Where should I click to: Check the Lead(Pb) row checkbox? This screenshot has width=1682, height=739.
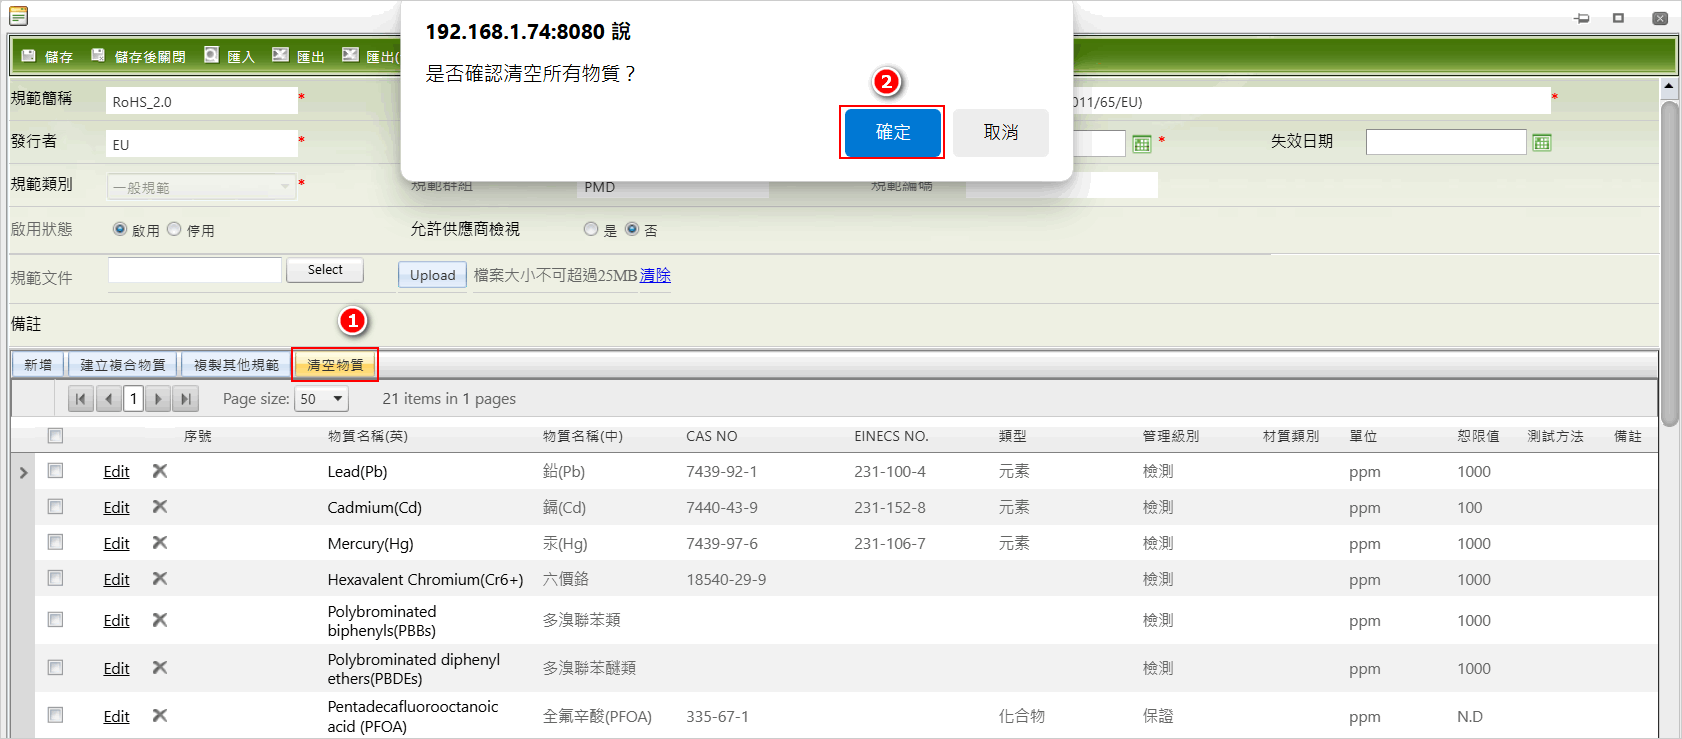pyautogui.click(x=55, y=471)
